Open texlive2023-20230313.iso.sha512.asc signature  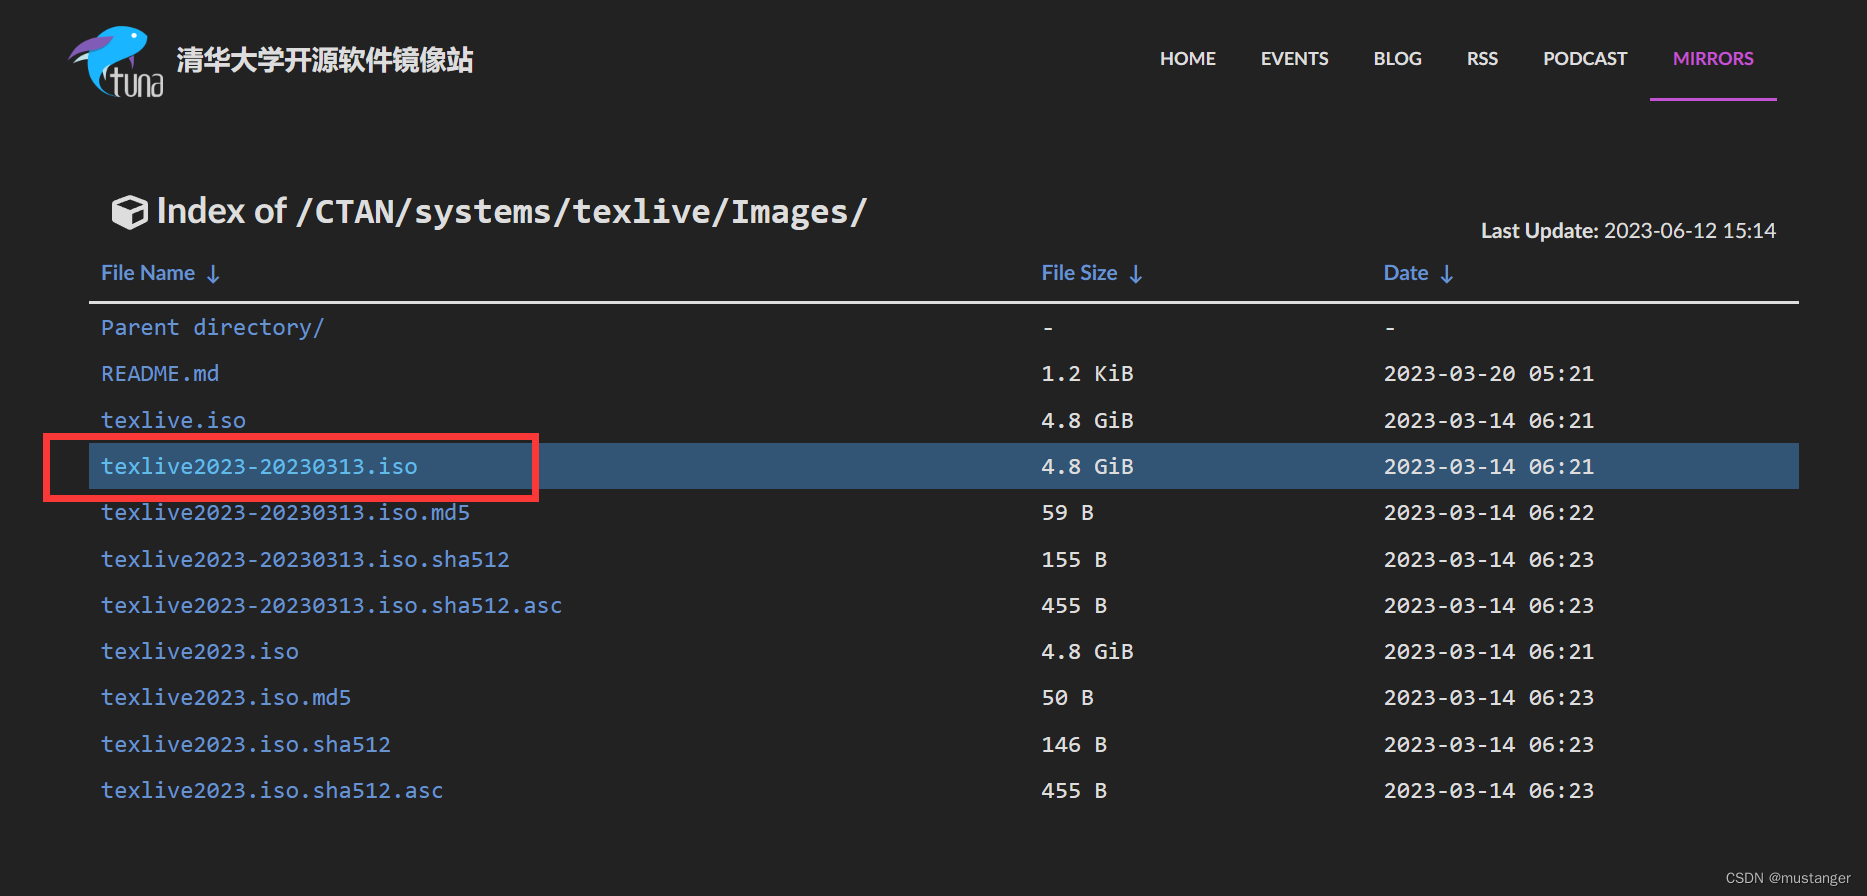(x=331, y=605)
